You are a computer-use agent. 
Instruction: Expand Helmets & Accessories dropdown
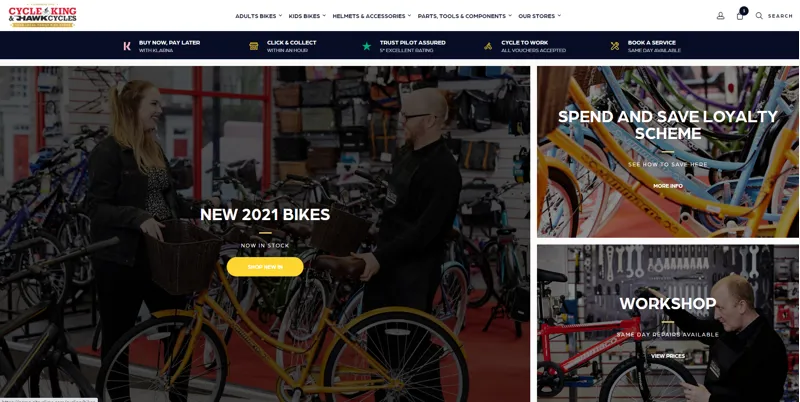pyautogui.click(x=371, y=16)
